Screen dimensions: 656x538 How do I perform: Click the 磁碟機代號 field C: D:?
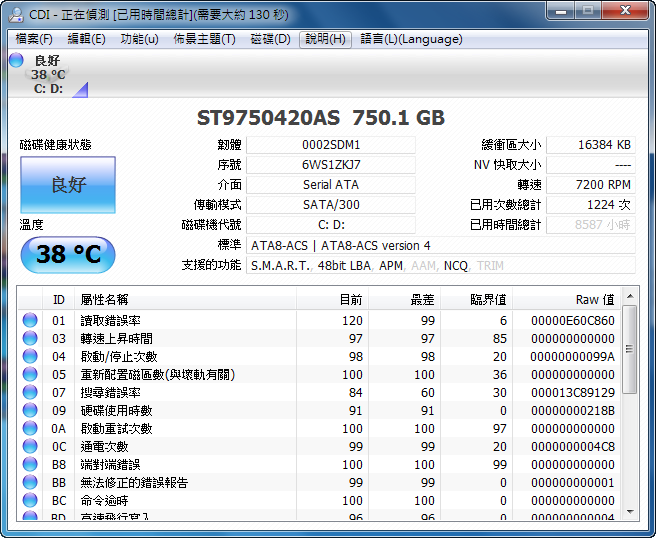[331, 225]
